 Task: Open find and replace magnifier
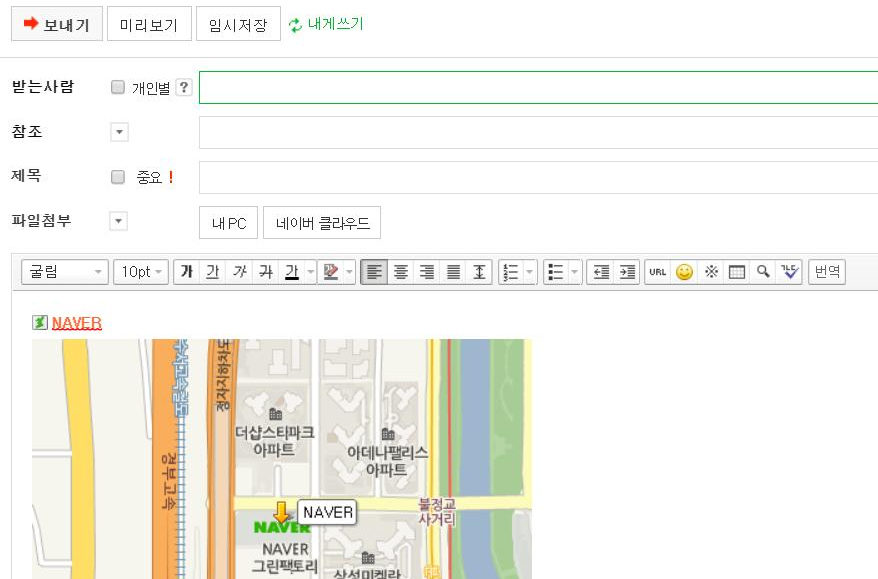[x=763, y=272]
